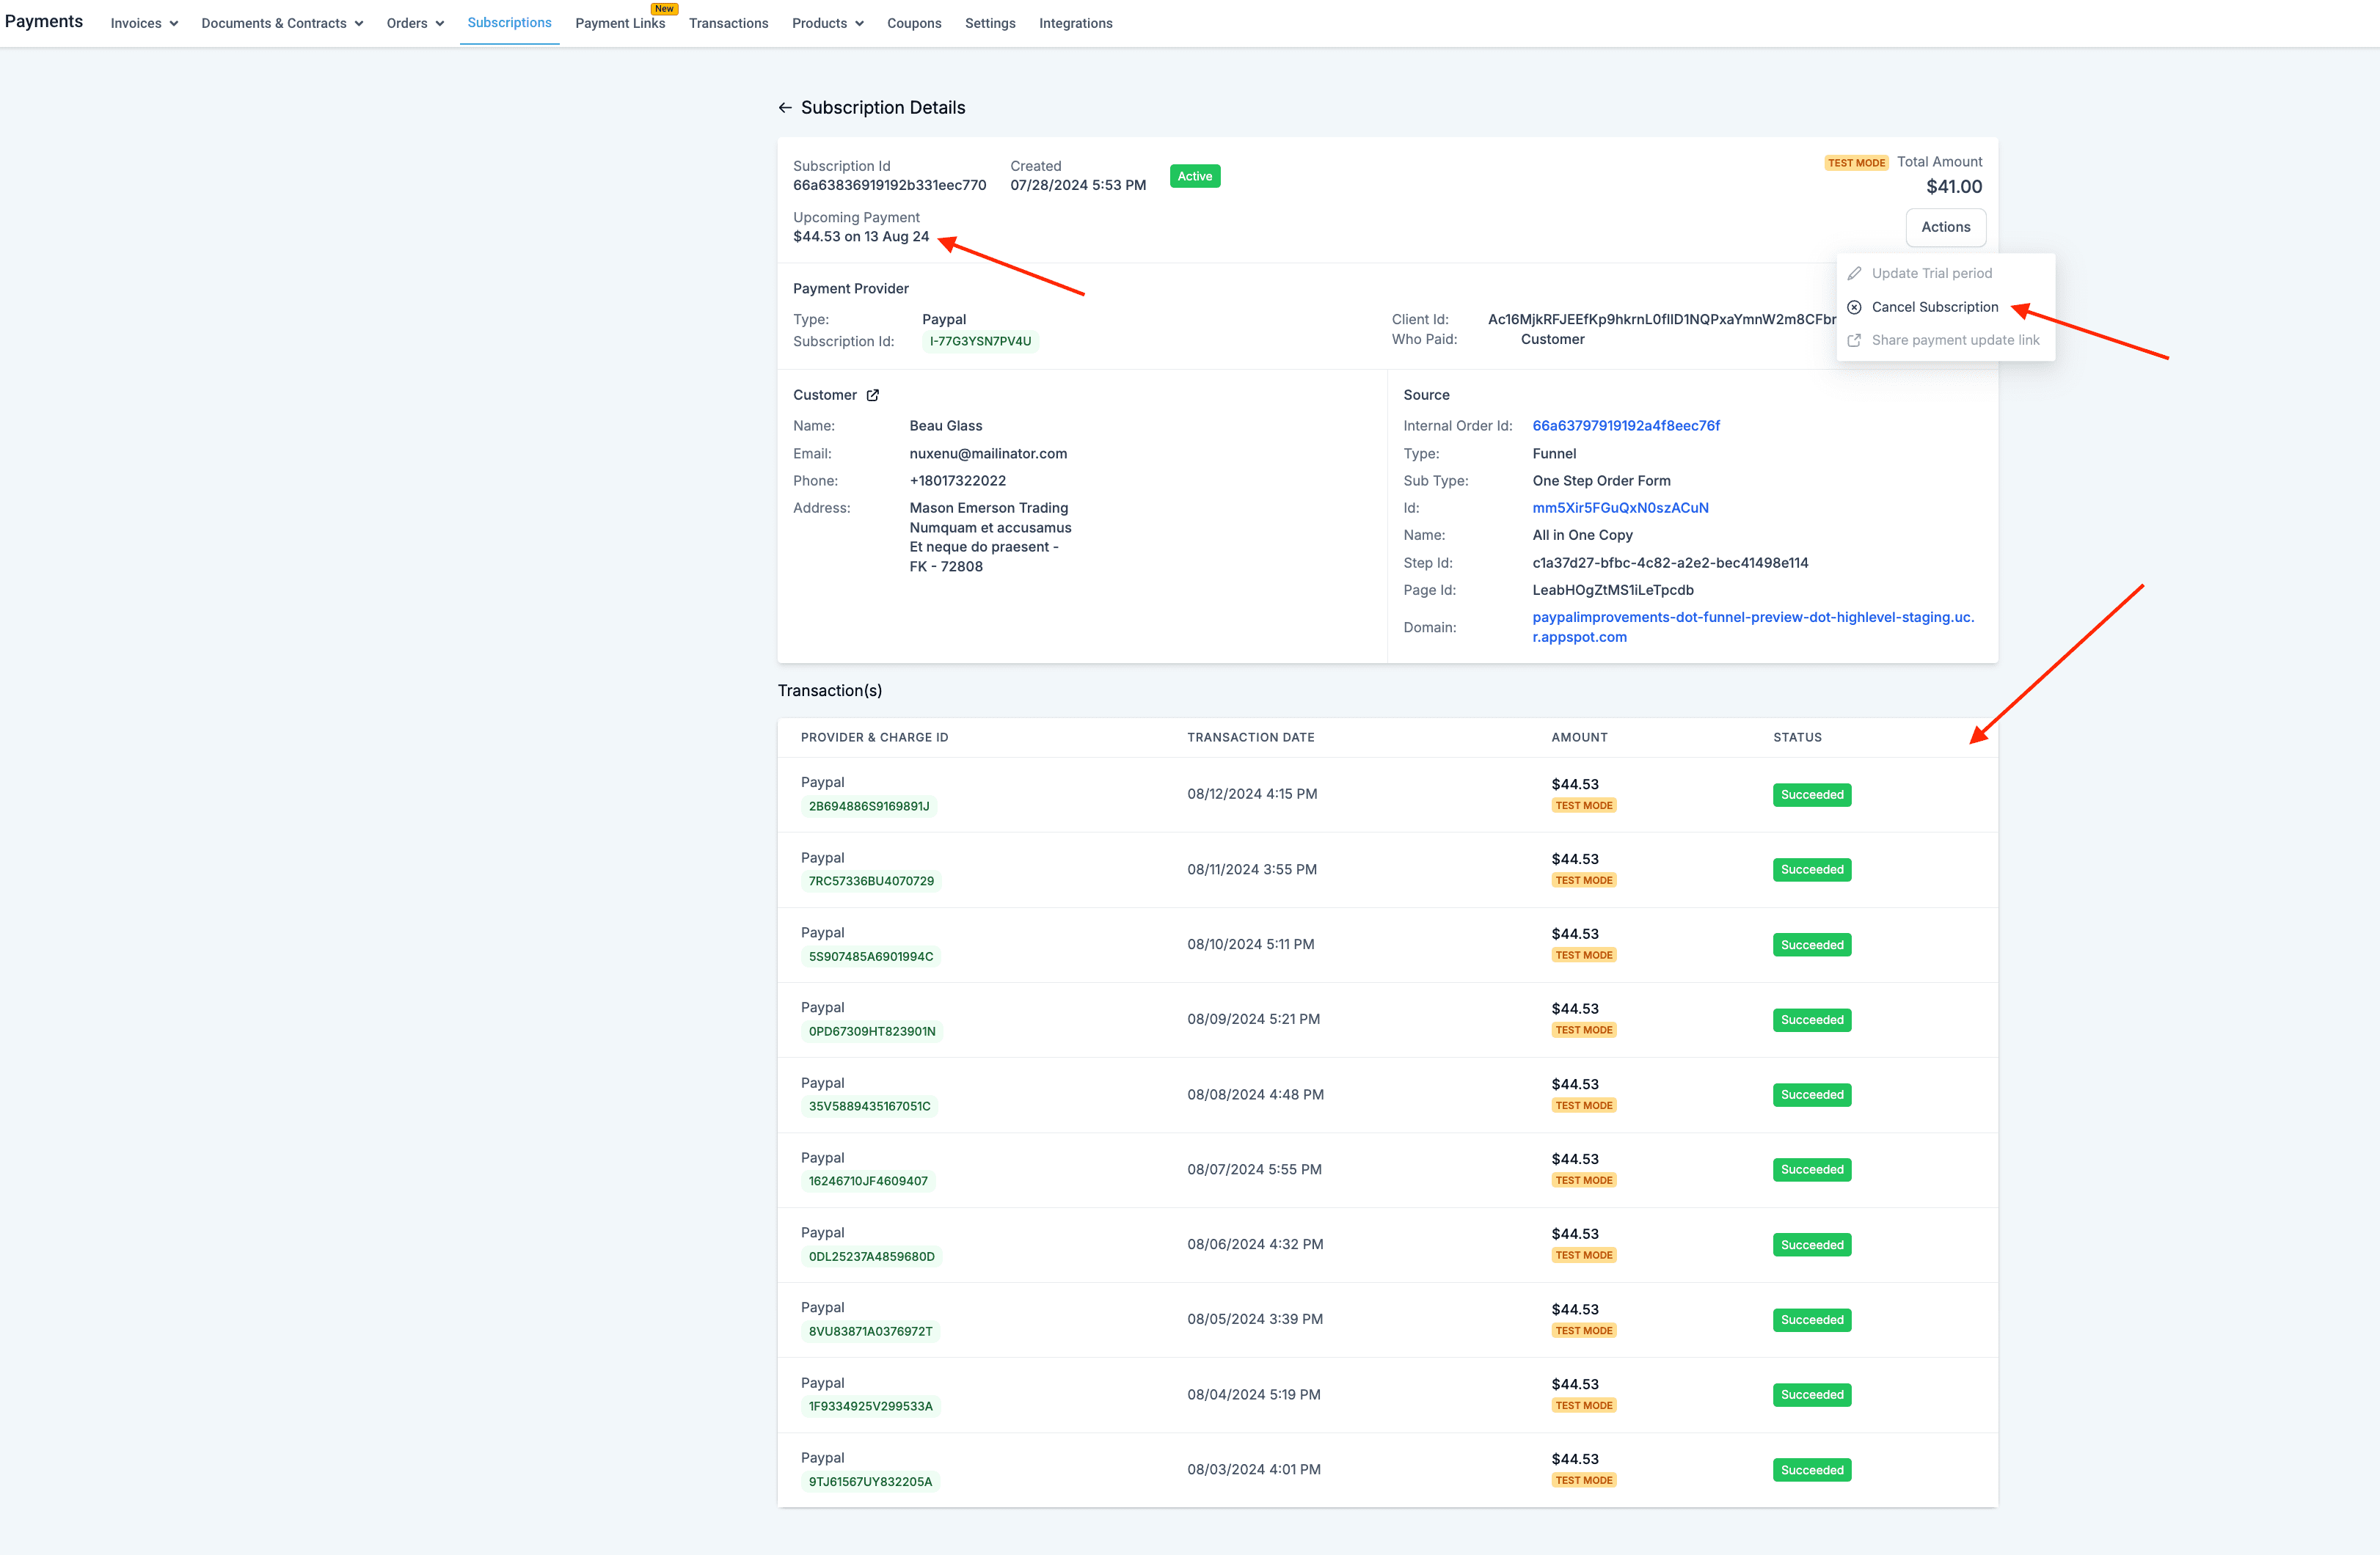Open the Actions dropdown button
2380x1555 pixels.
pyautogui.click(x=1945, y=227)
